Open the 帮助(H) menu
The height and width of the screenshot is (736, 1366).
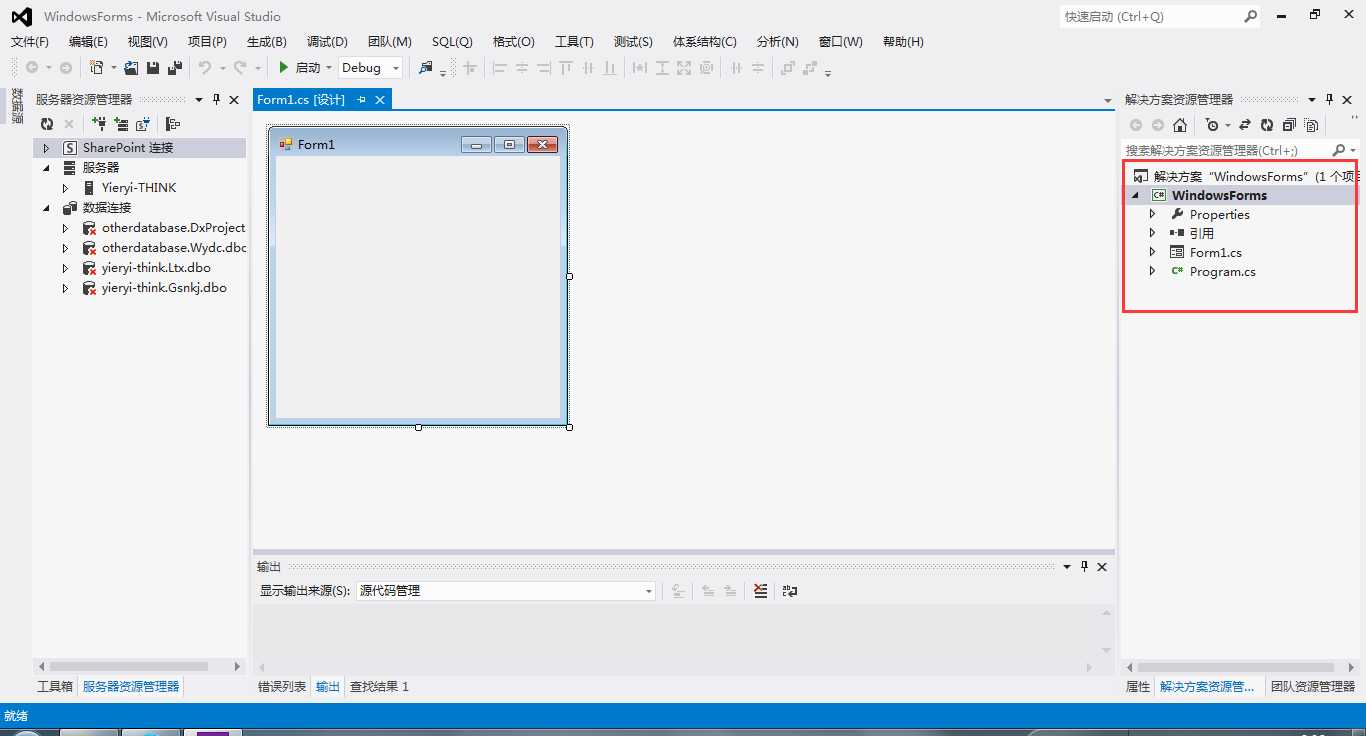click(903, 42)
